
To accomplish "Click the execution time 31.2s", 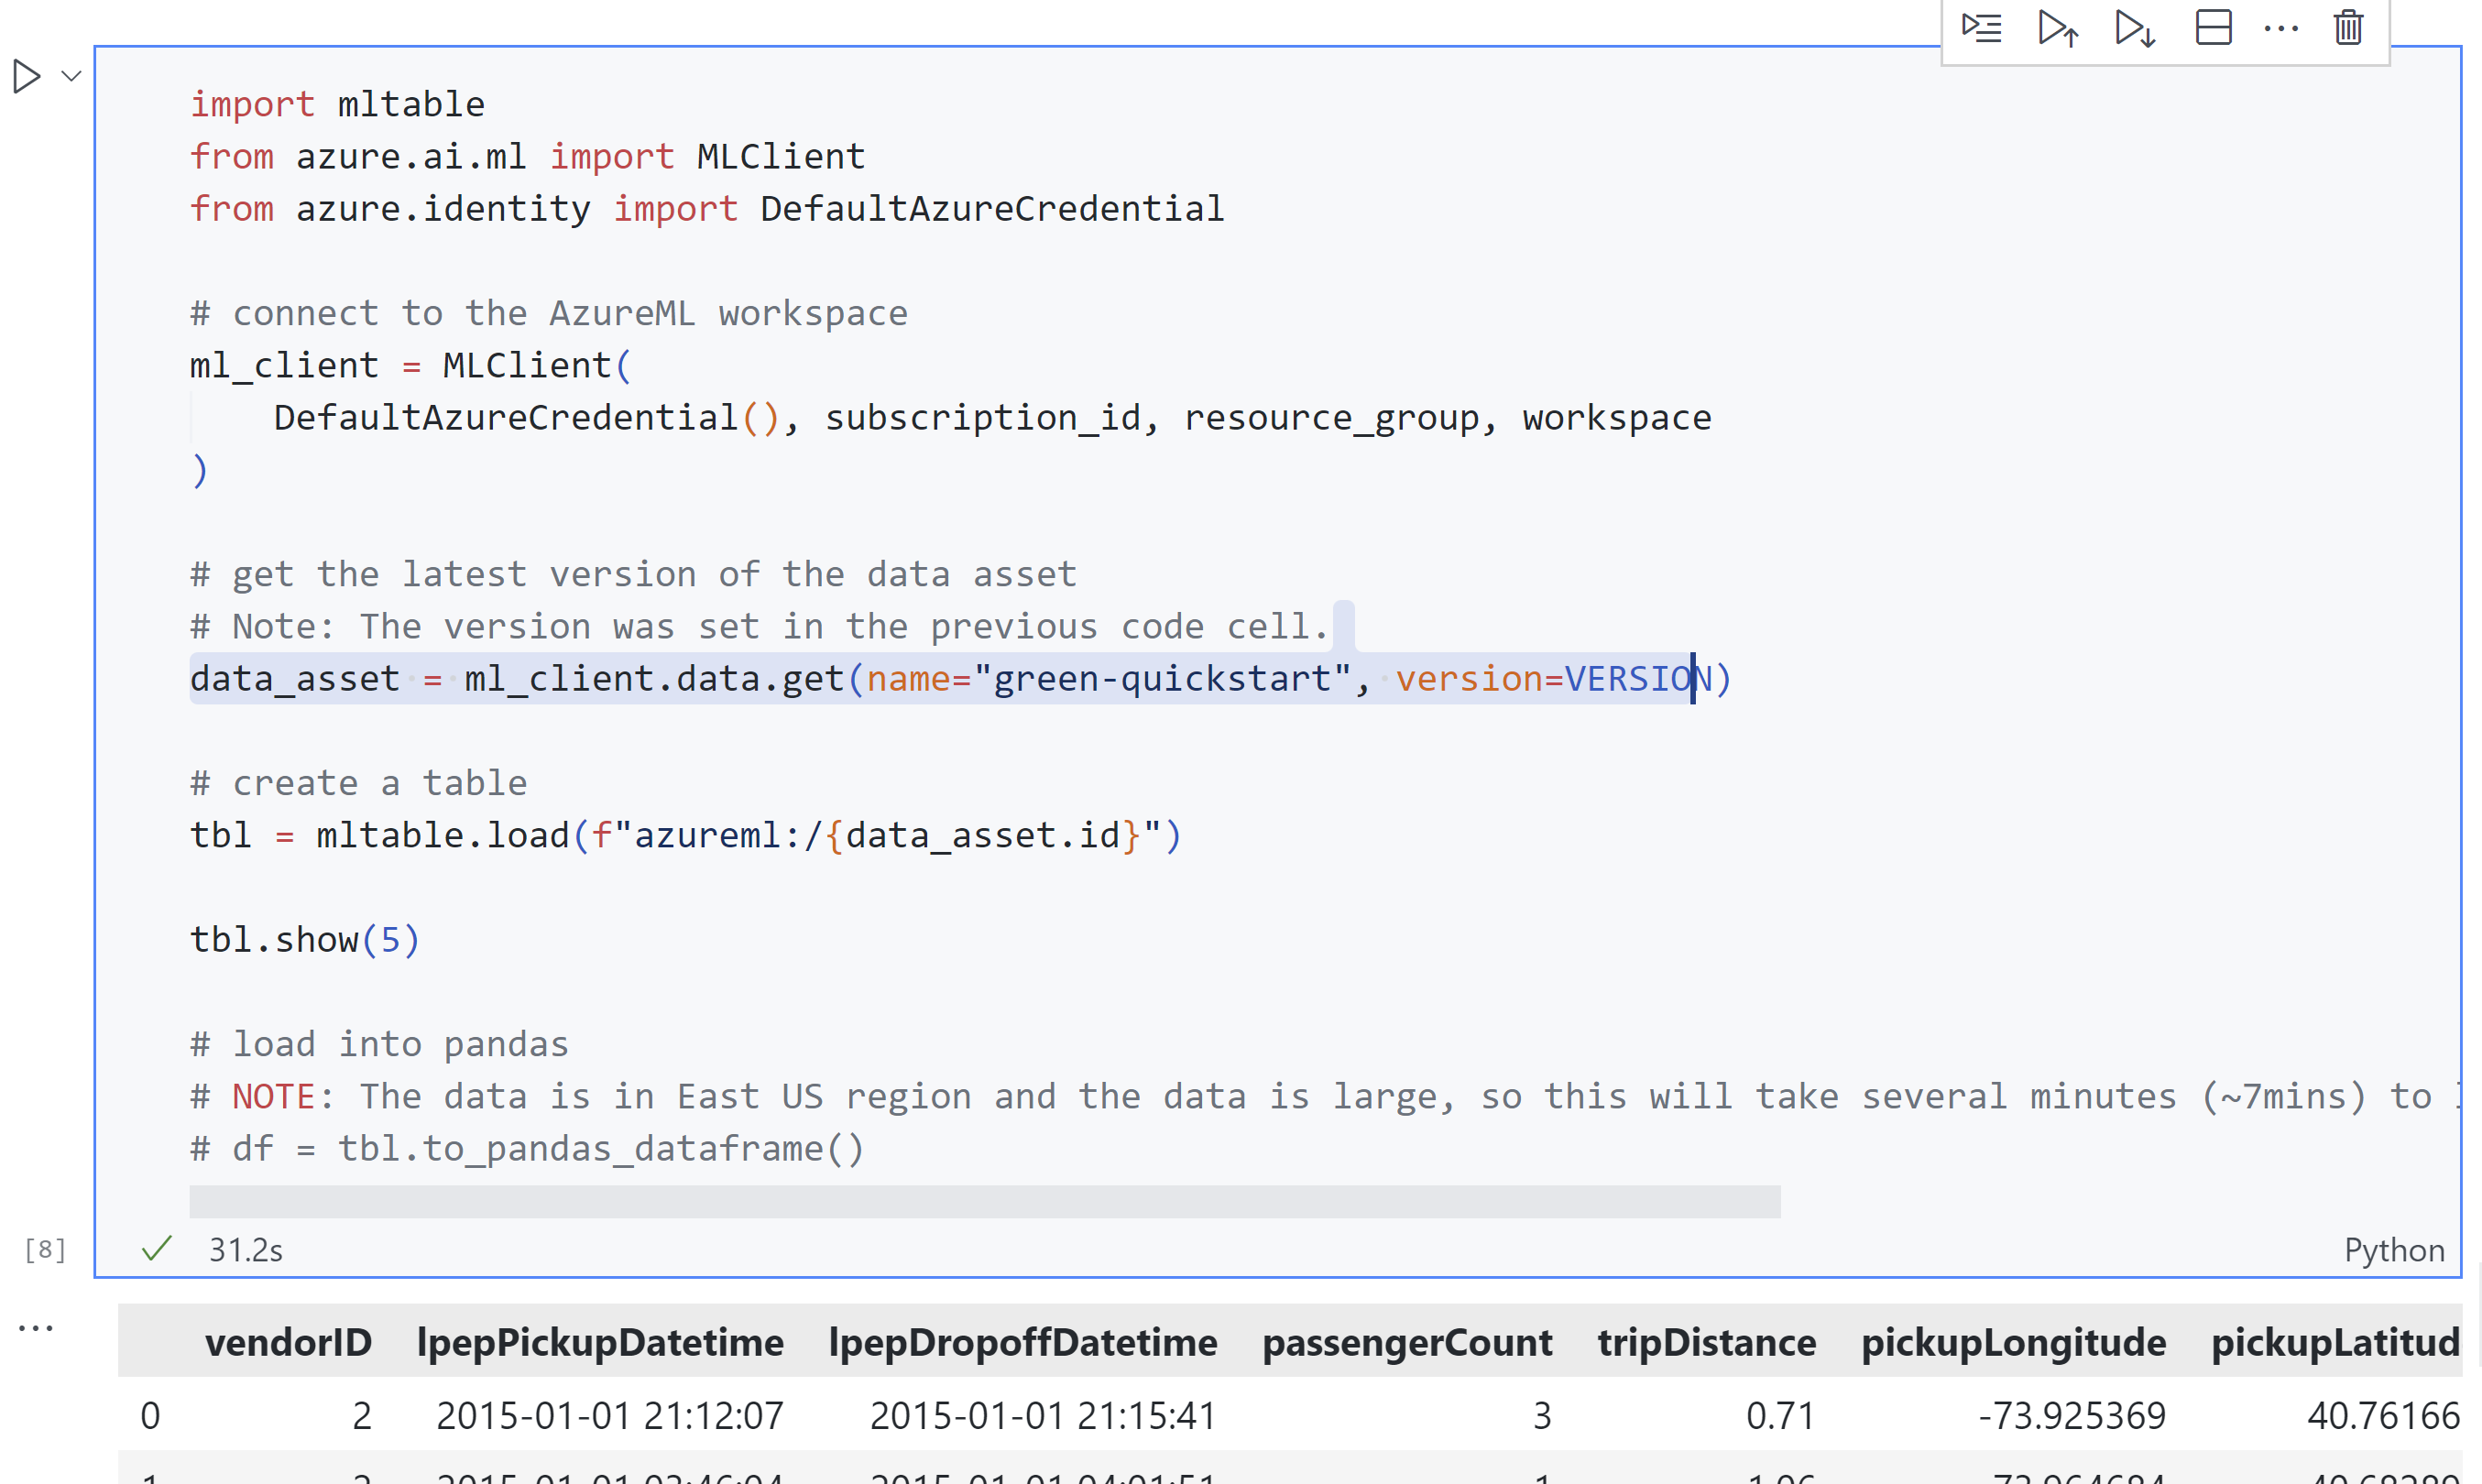I will click(x=245, y=1250).
